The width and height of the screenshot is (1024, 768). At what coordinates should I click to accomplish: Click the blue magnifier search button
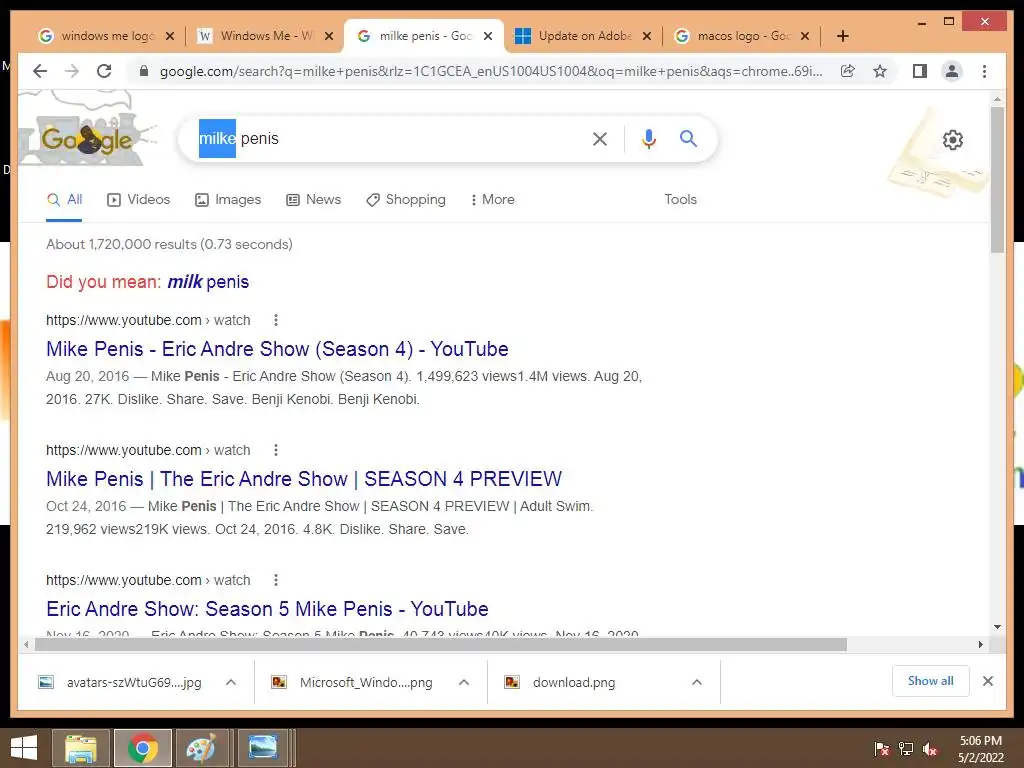click(x=688, y=138)
